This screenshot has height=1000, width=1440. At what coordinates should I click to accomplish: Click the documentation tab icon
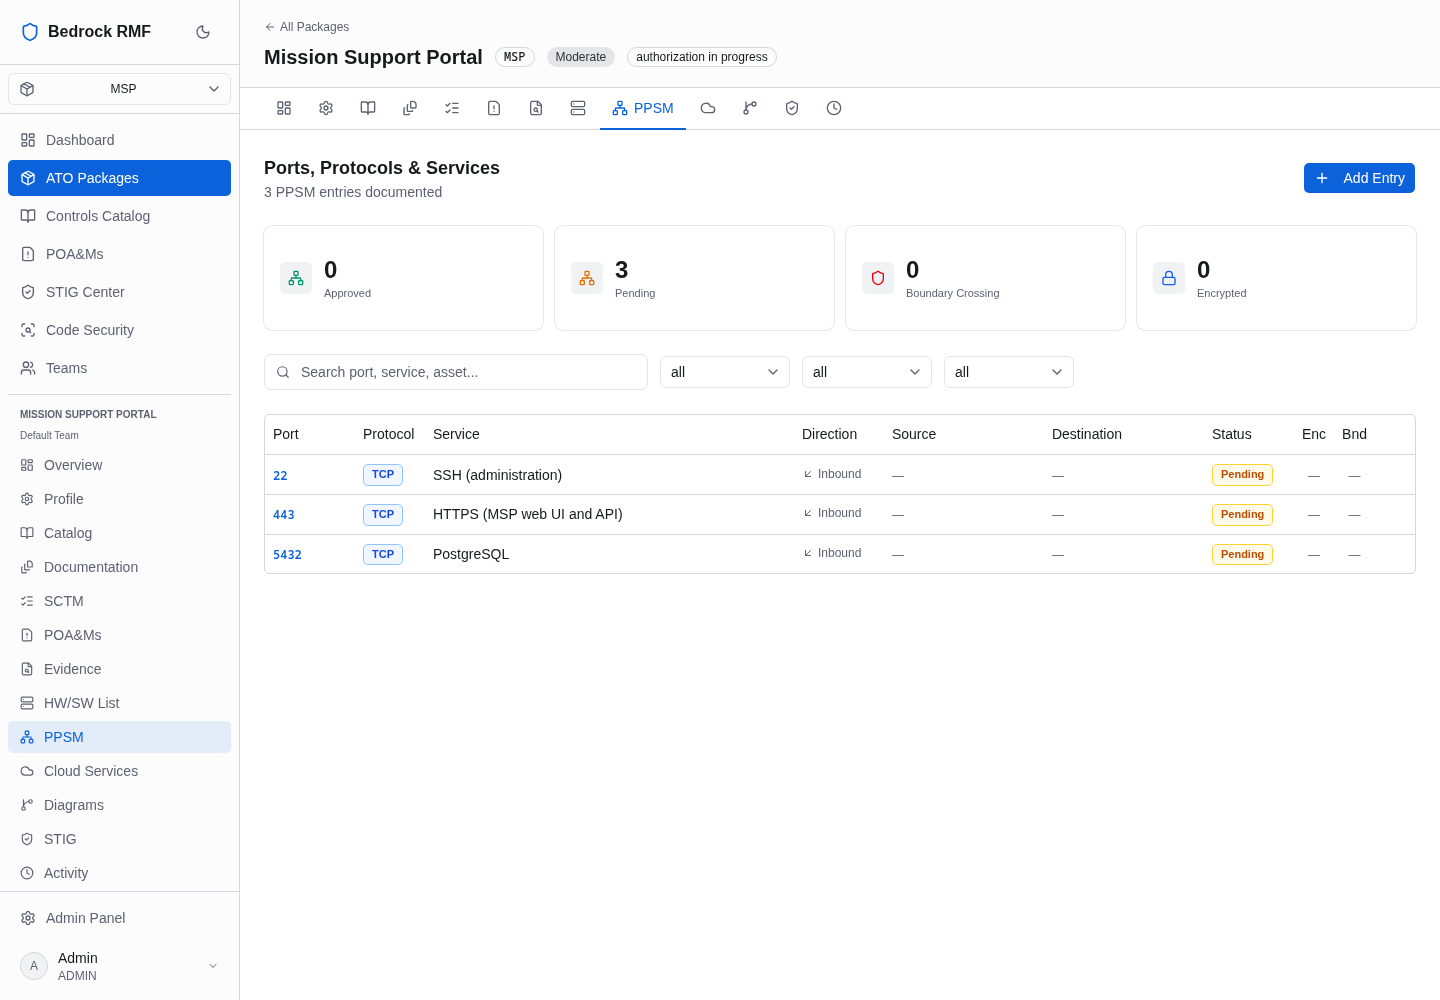click(410, 108)
